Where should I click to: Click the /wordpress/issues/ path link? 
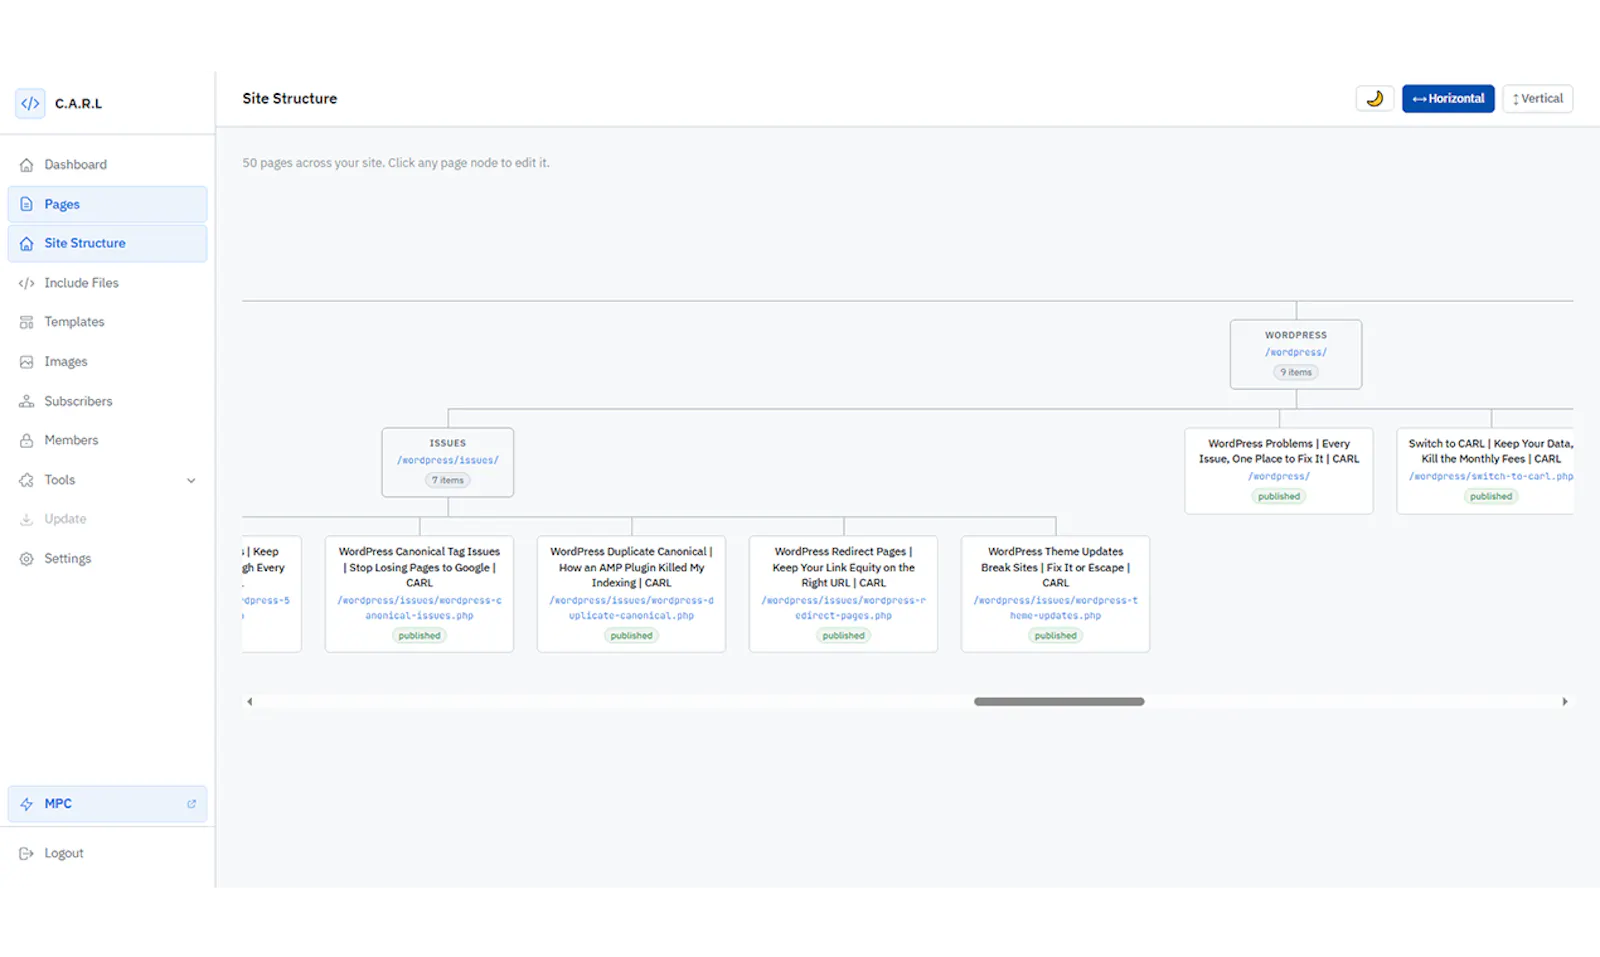tap(448, 460)
